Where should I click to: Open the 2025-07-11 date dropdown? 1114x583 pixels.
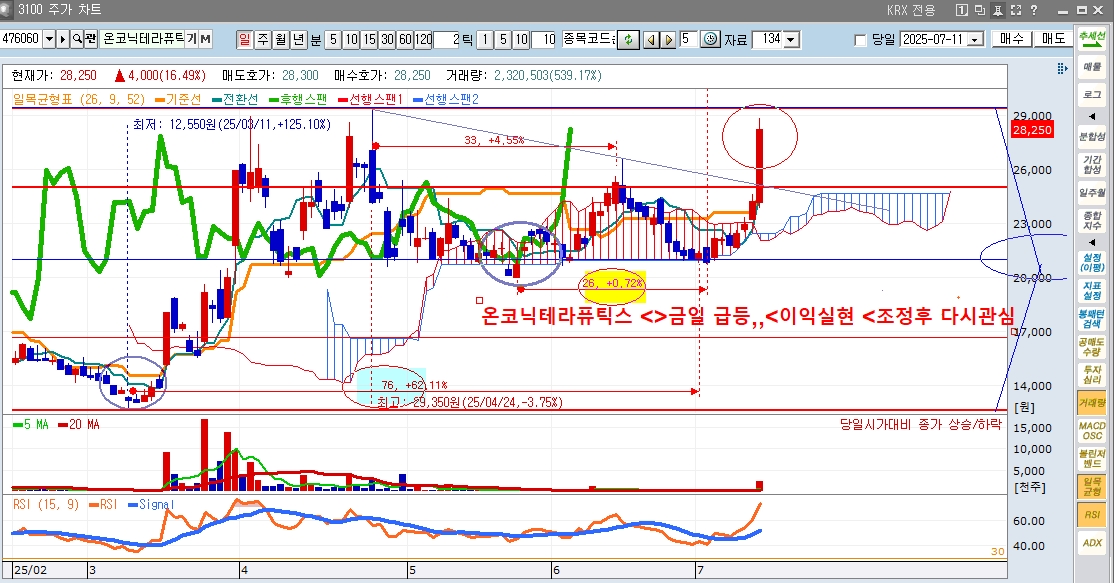tap(972, 40)
